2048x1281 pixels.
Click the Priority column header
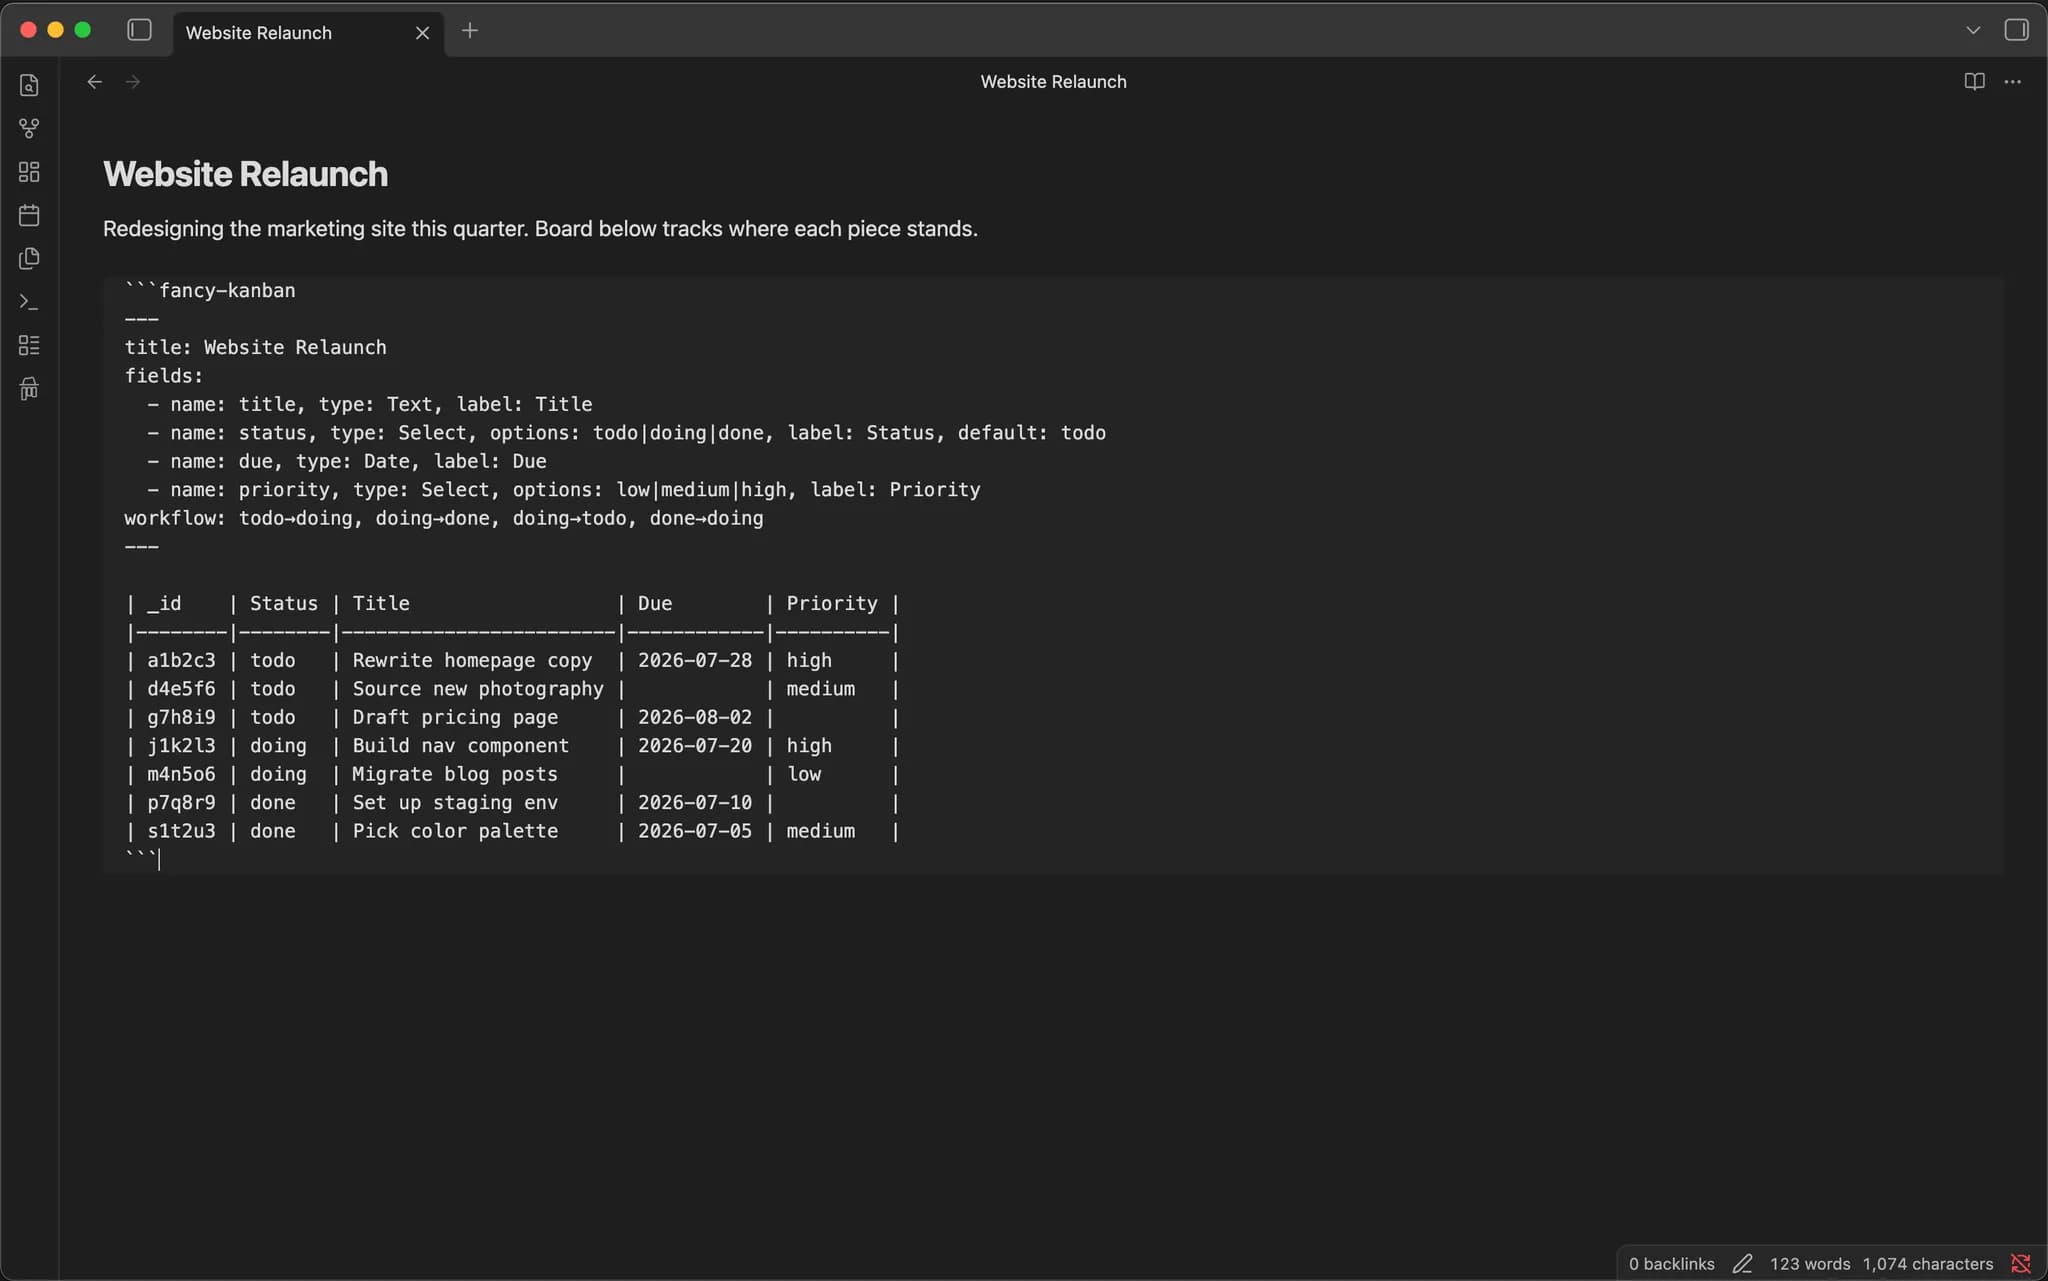tap(832, 604)
